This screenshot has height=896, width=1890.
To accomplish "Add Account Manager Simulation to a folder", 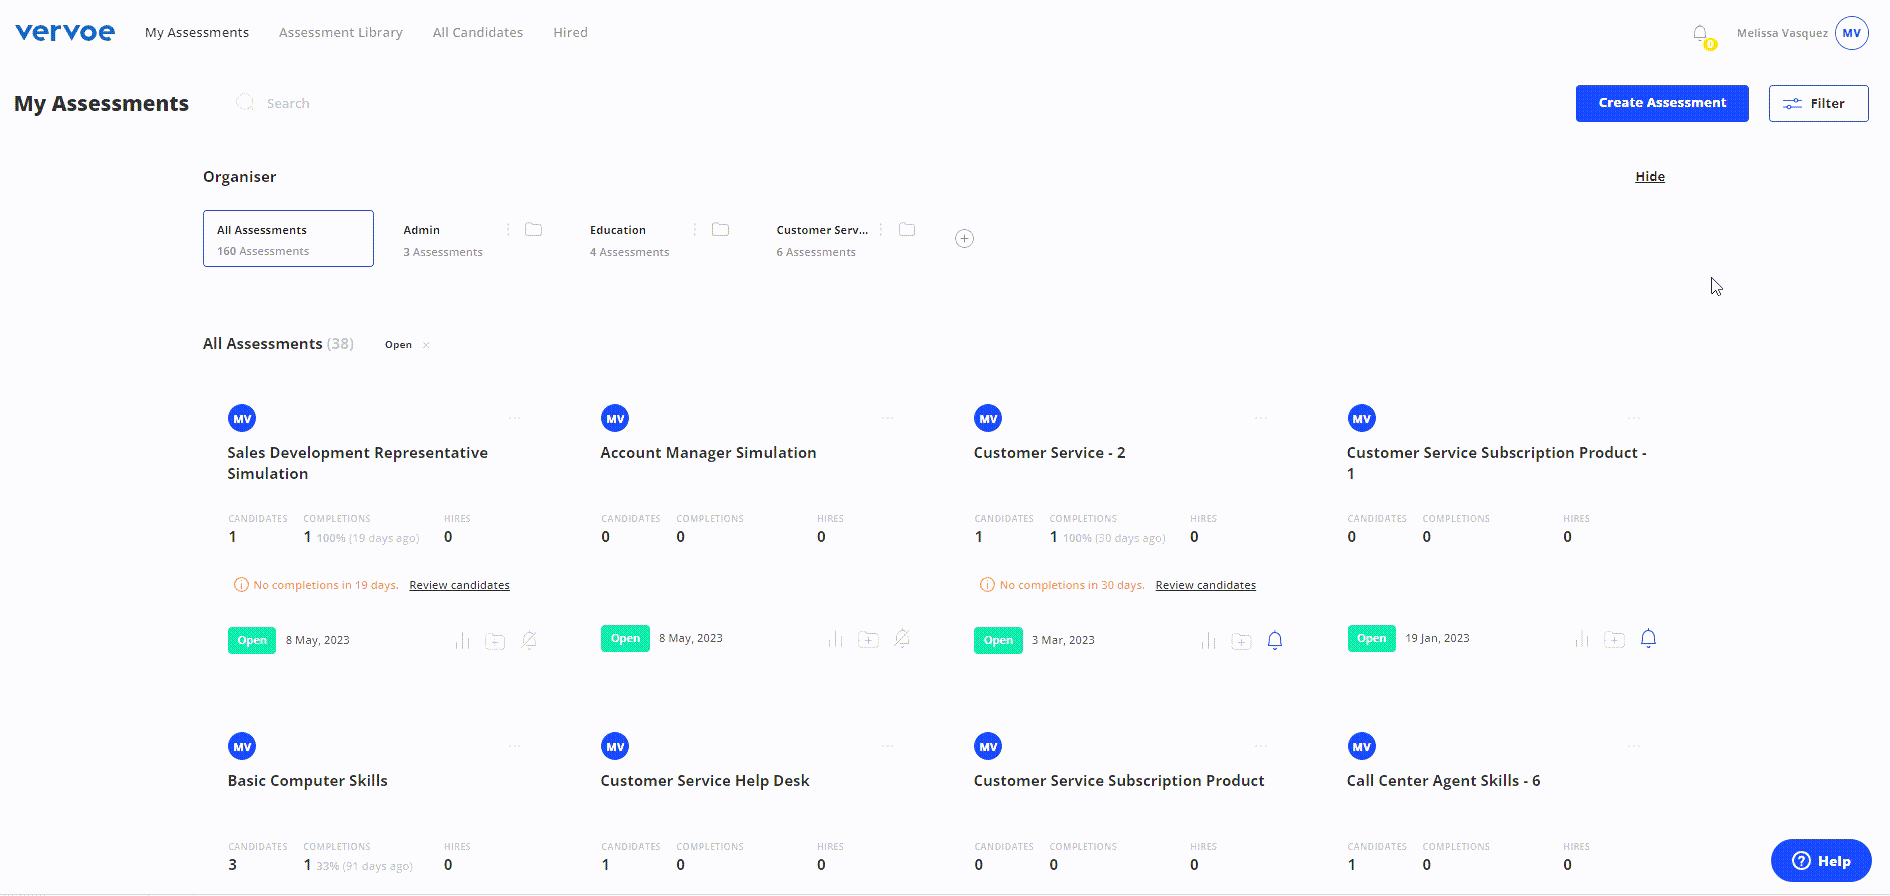I will tap(868, 639).
